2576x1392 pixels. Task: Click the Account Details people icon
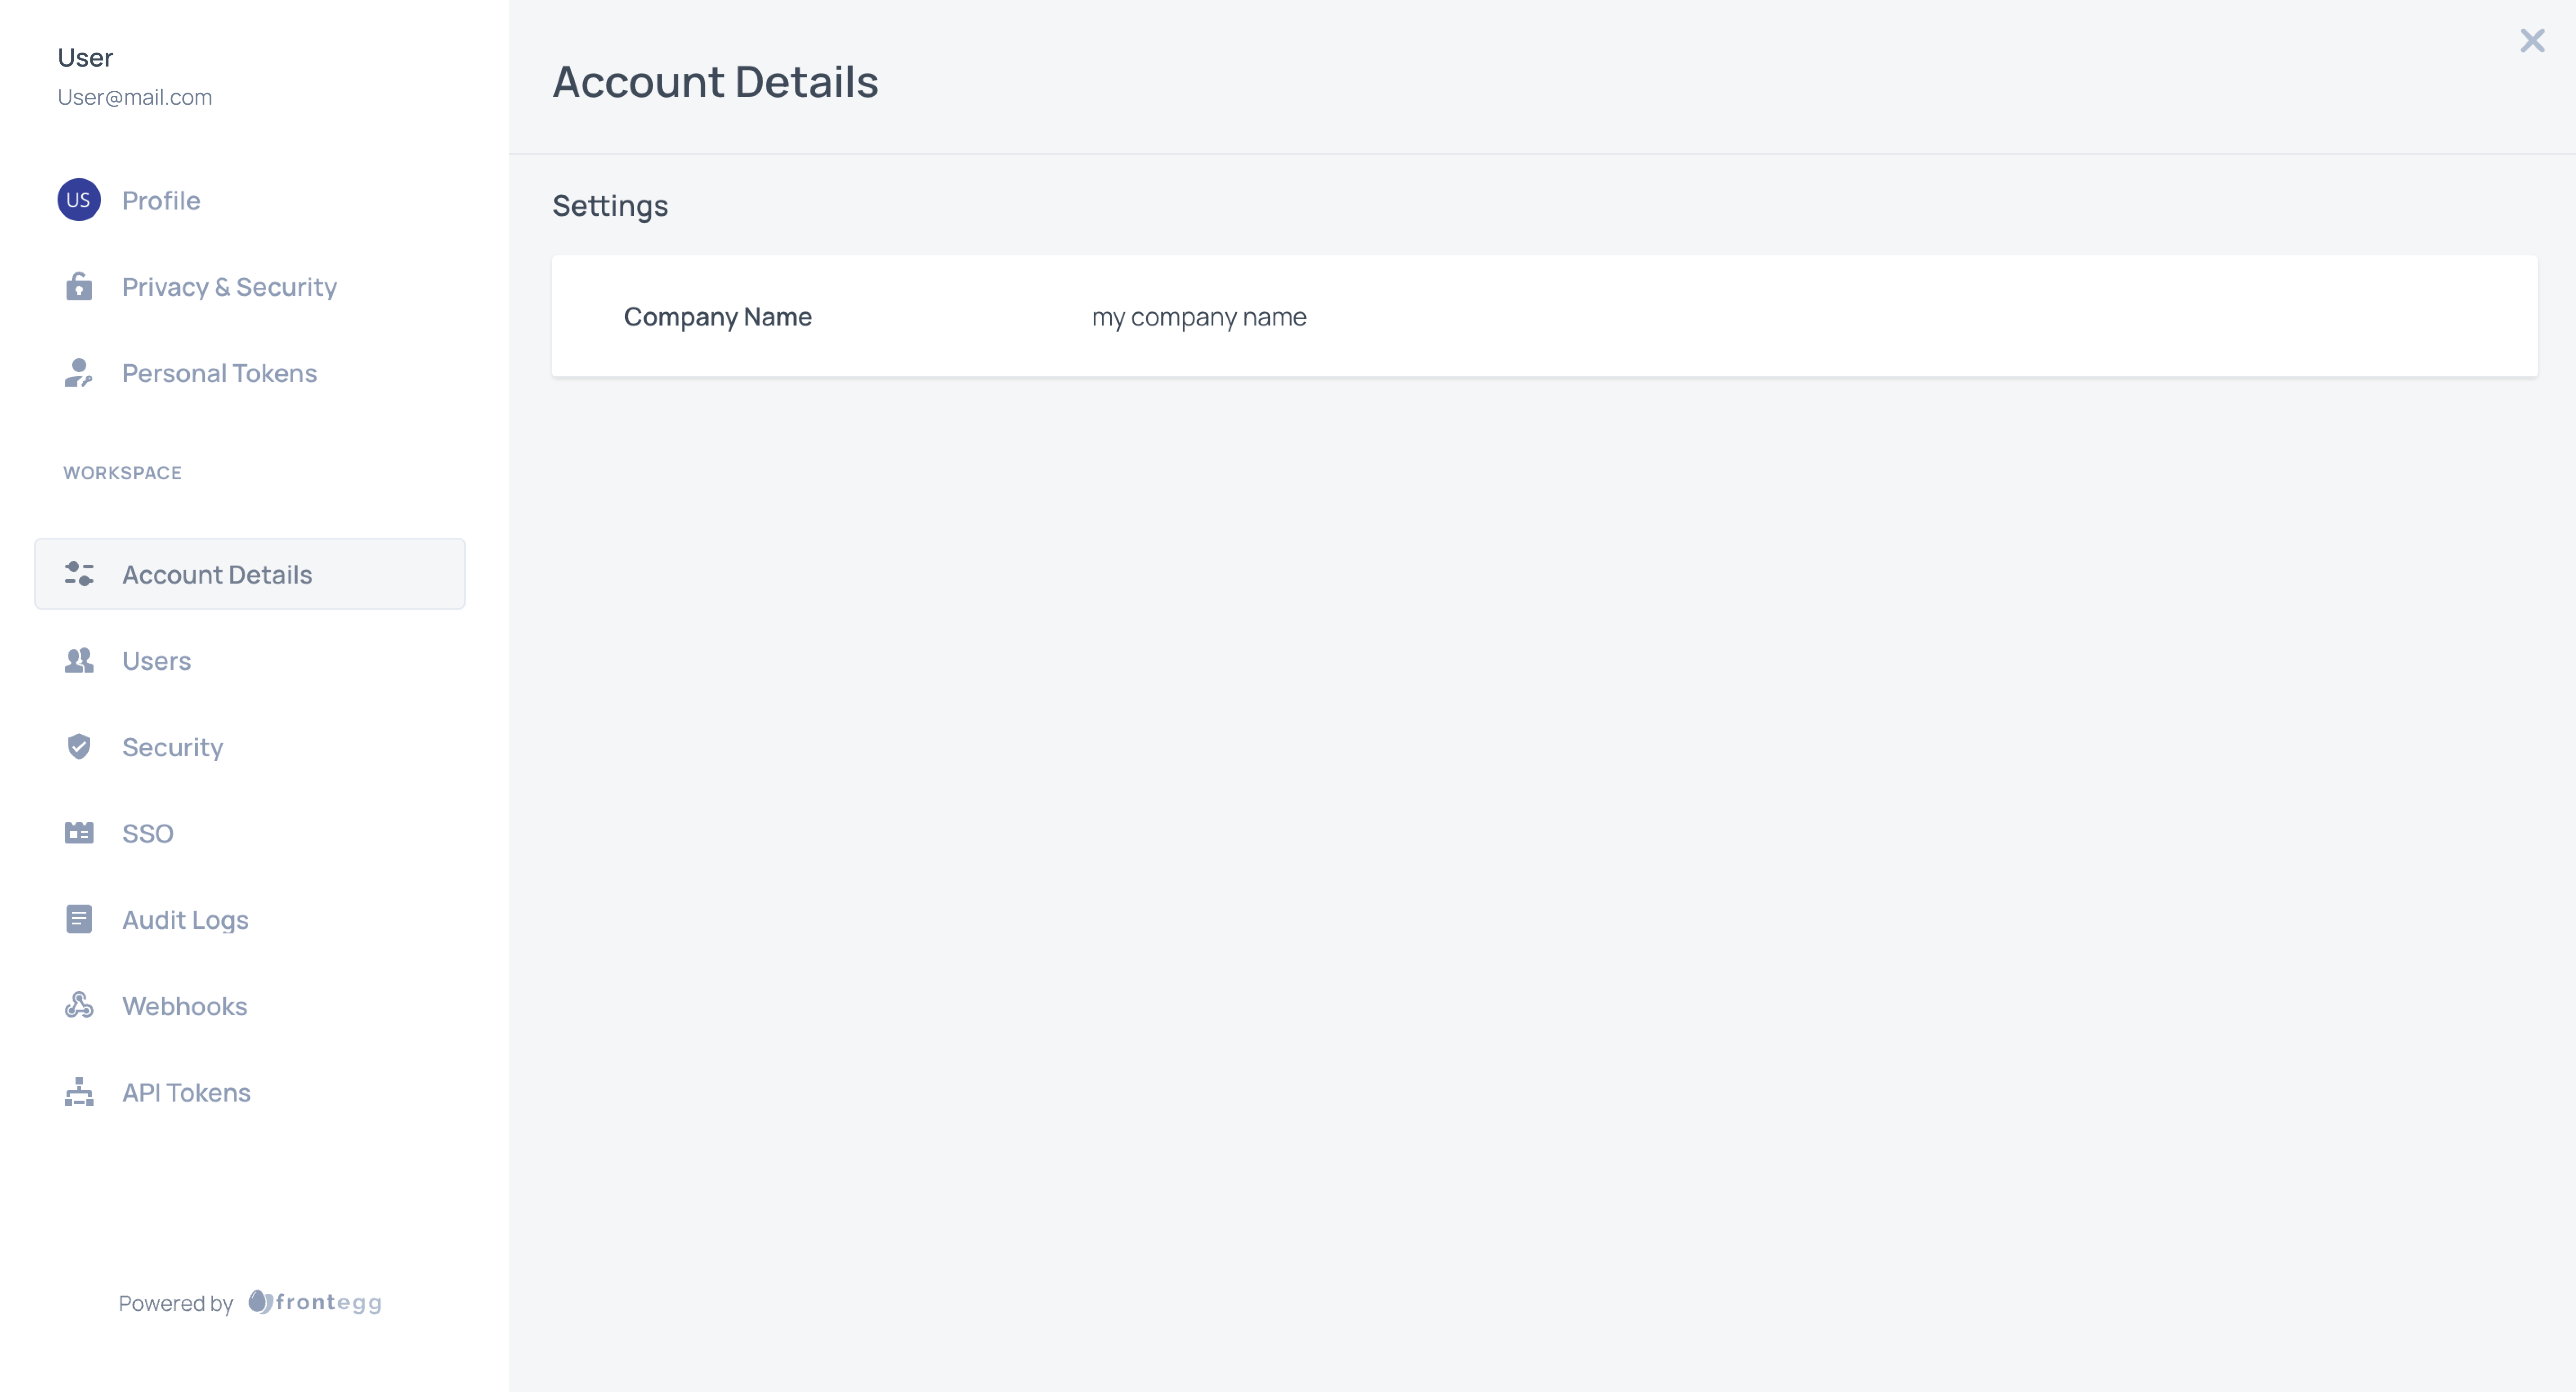pos(79,572)
